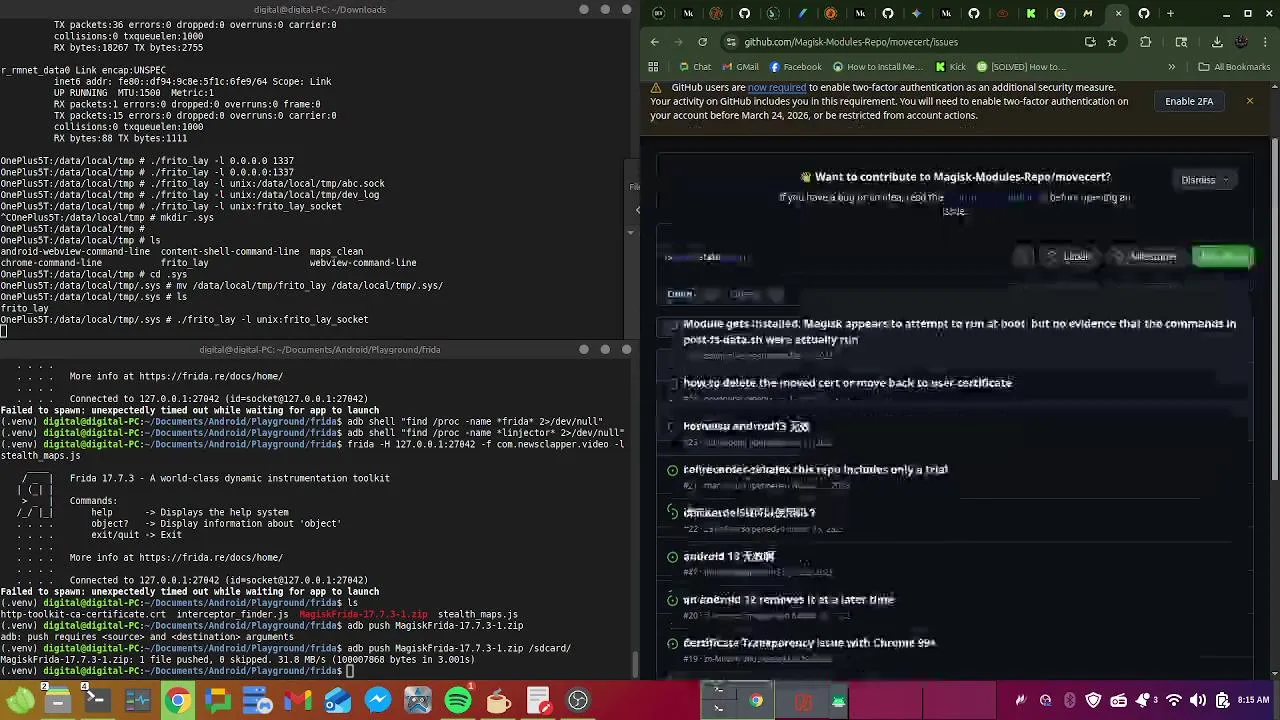Open Facebook bookmark
The width and height of the screenshot is (1280, 720).
pyautogui.click(x=795, y=67)
